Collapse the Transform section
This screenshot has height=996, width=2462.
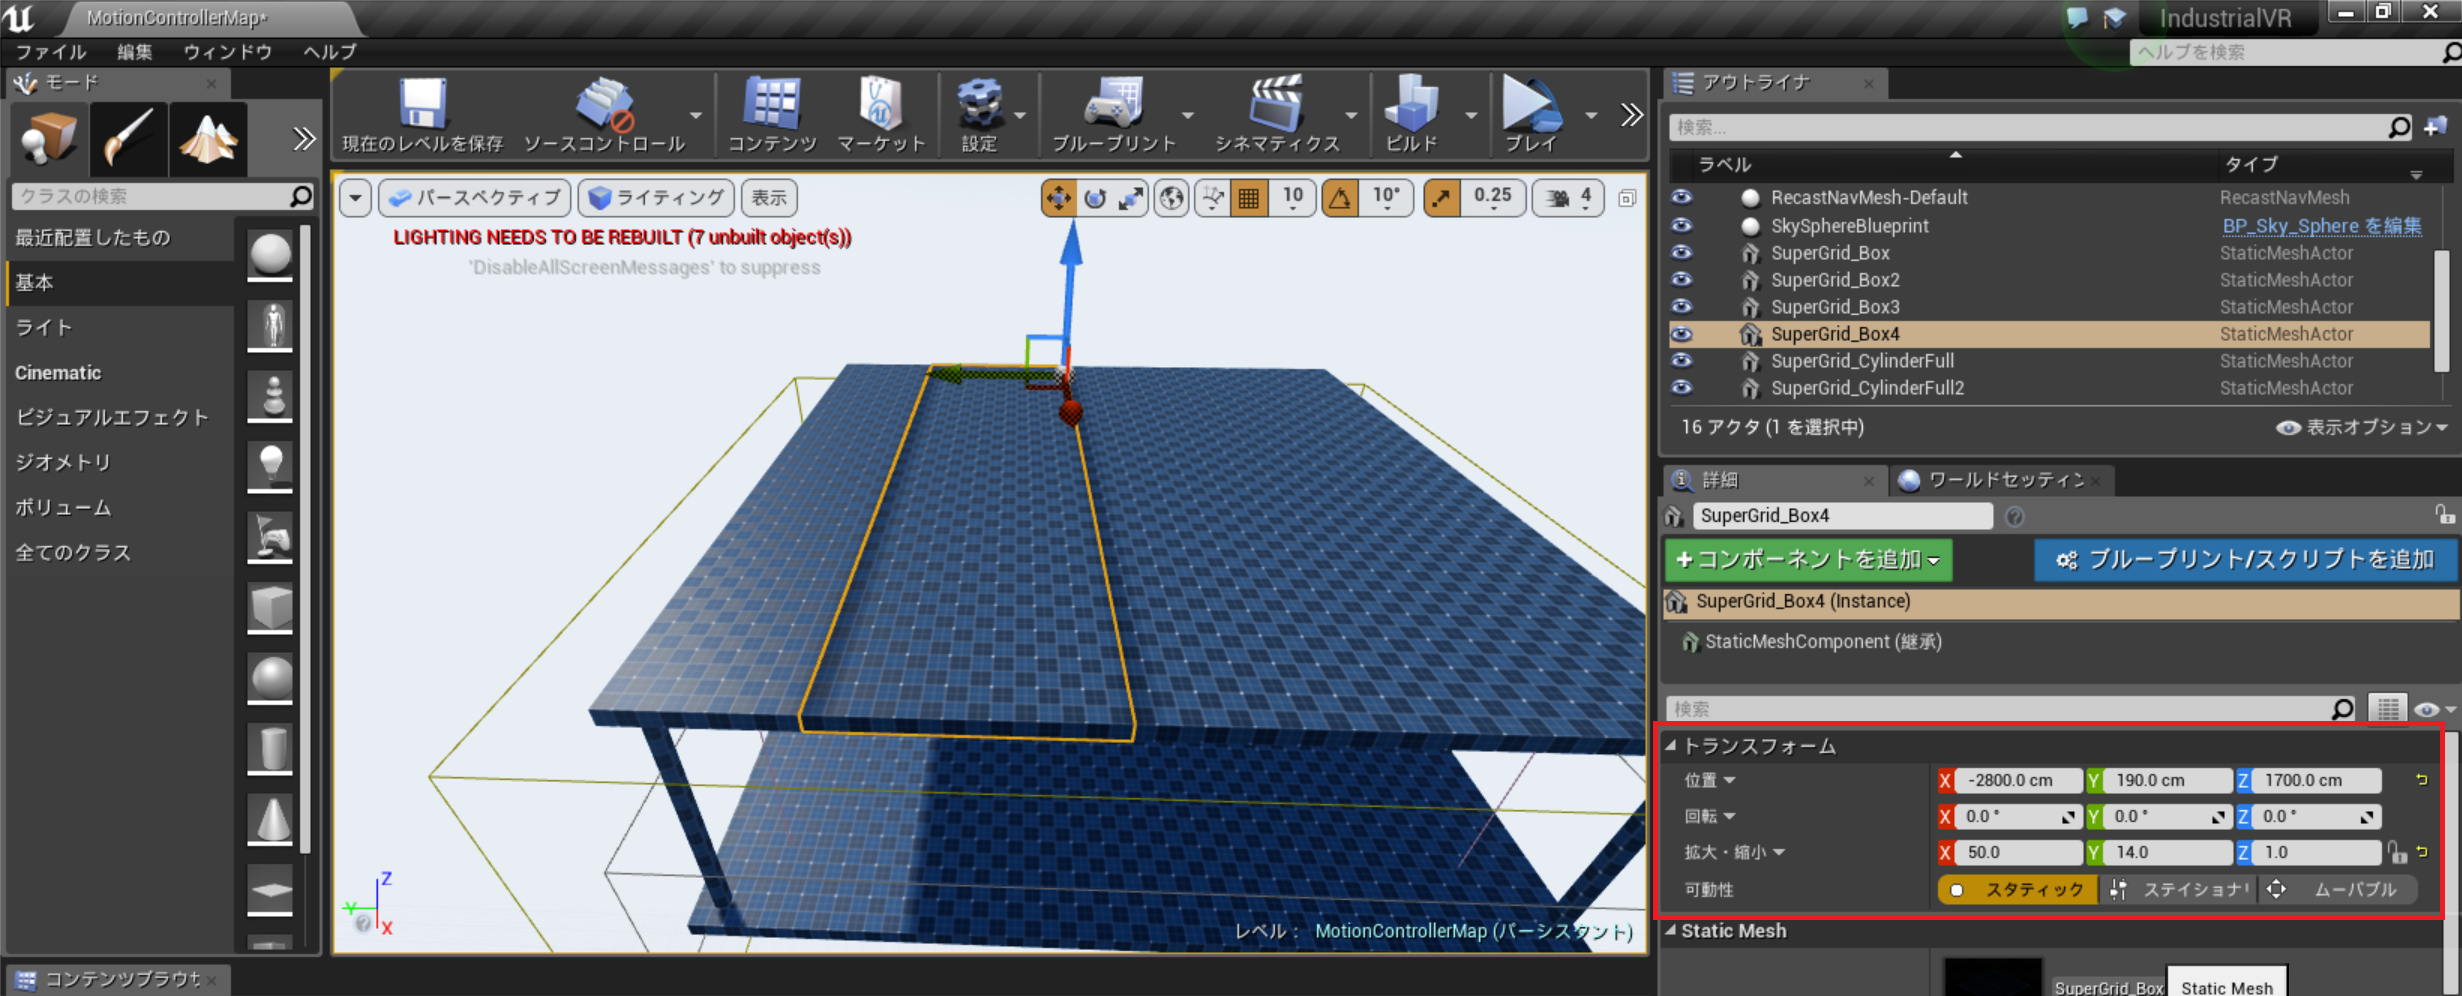pos(1671,745)
